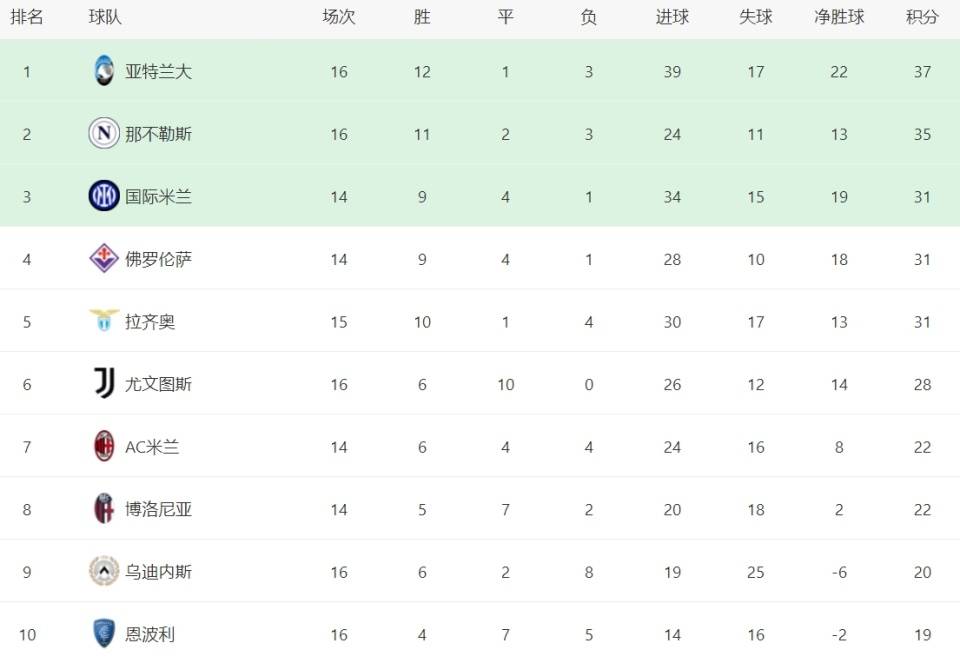Screen dimensions: 960x663
Task: Click the 积分 column header
Action: pyautogui.click(x=922, y=17)
